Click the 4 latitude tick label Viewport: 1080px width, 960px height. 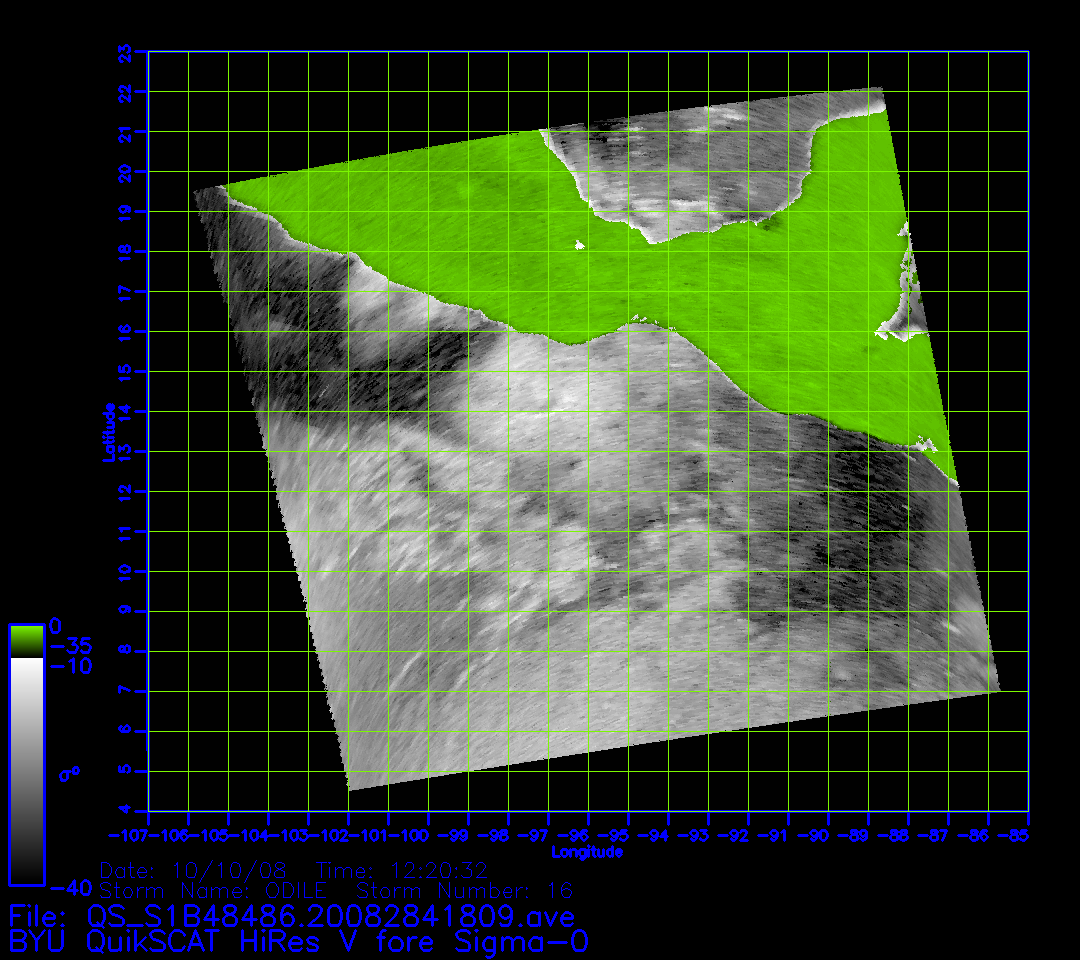pos(124,810)
